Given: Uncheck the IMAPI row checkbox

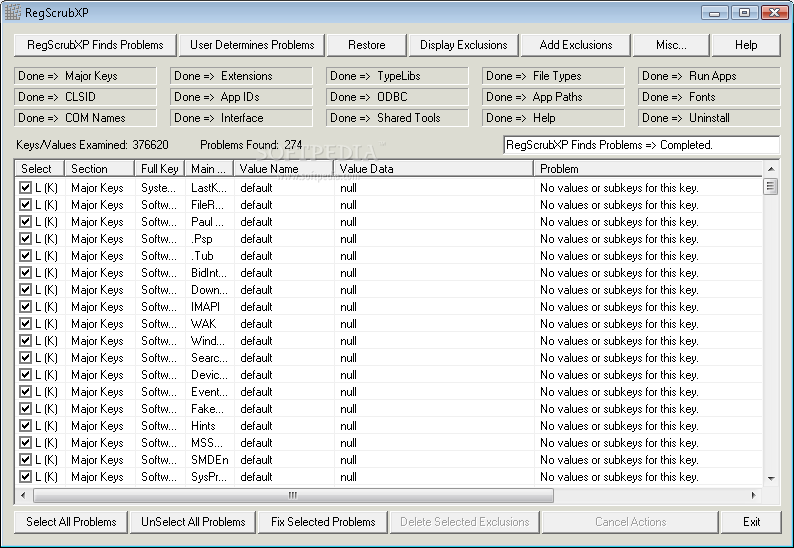Looking at the screenshot, I should tap(25, 306).
